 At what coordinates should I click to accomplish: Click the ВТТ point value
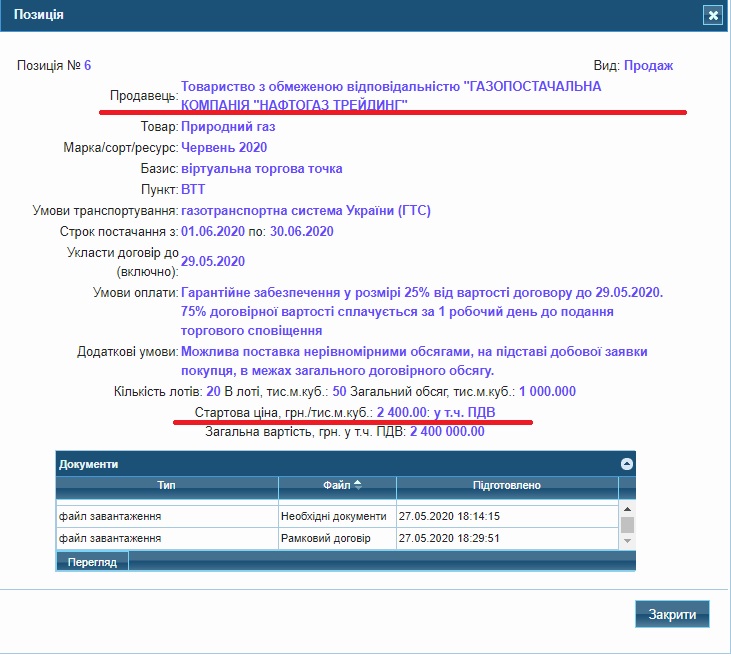click(x=193, y=190)
